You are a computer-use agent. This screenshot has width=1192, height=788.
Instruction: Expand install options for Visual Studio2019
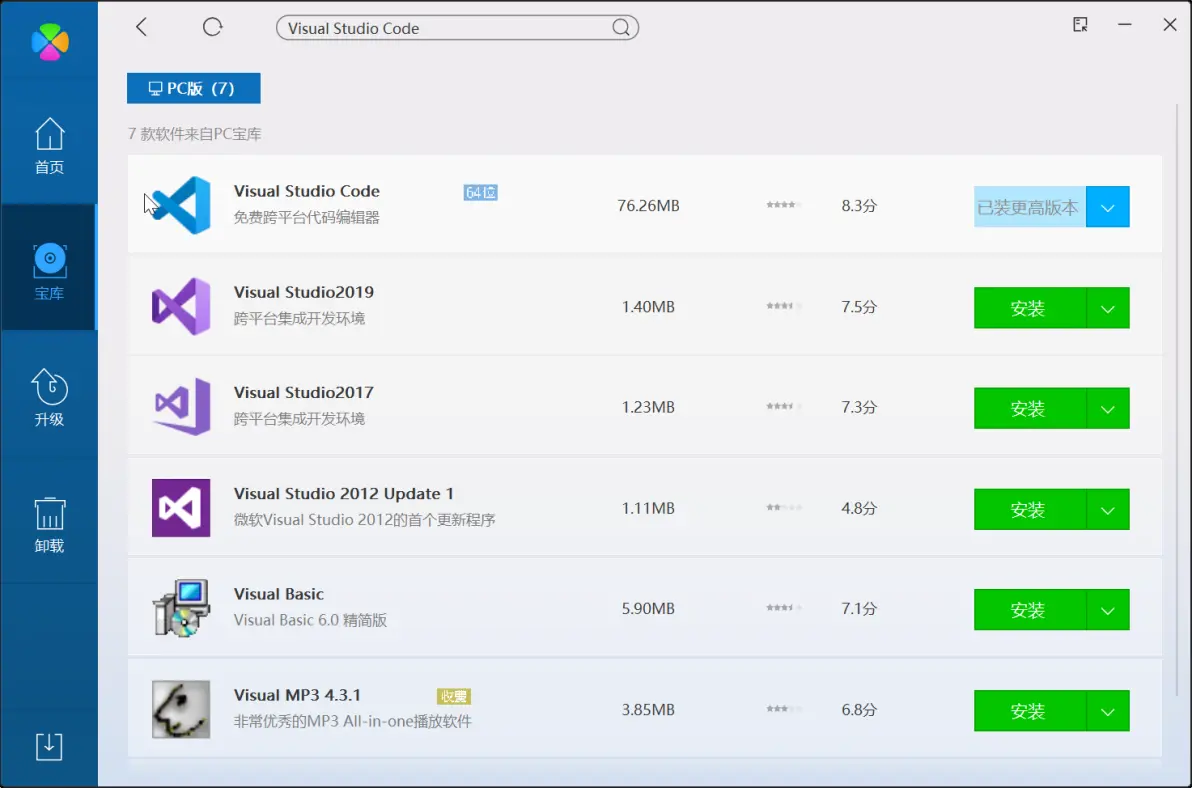coord(1107,308)
